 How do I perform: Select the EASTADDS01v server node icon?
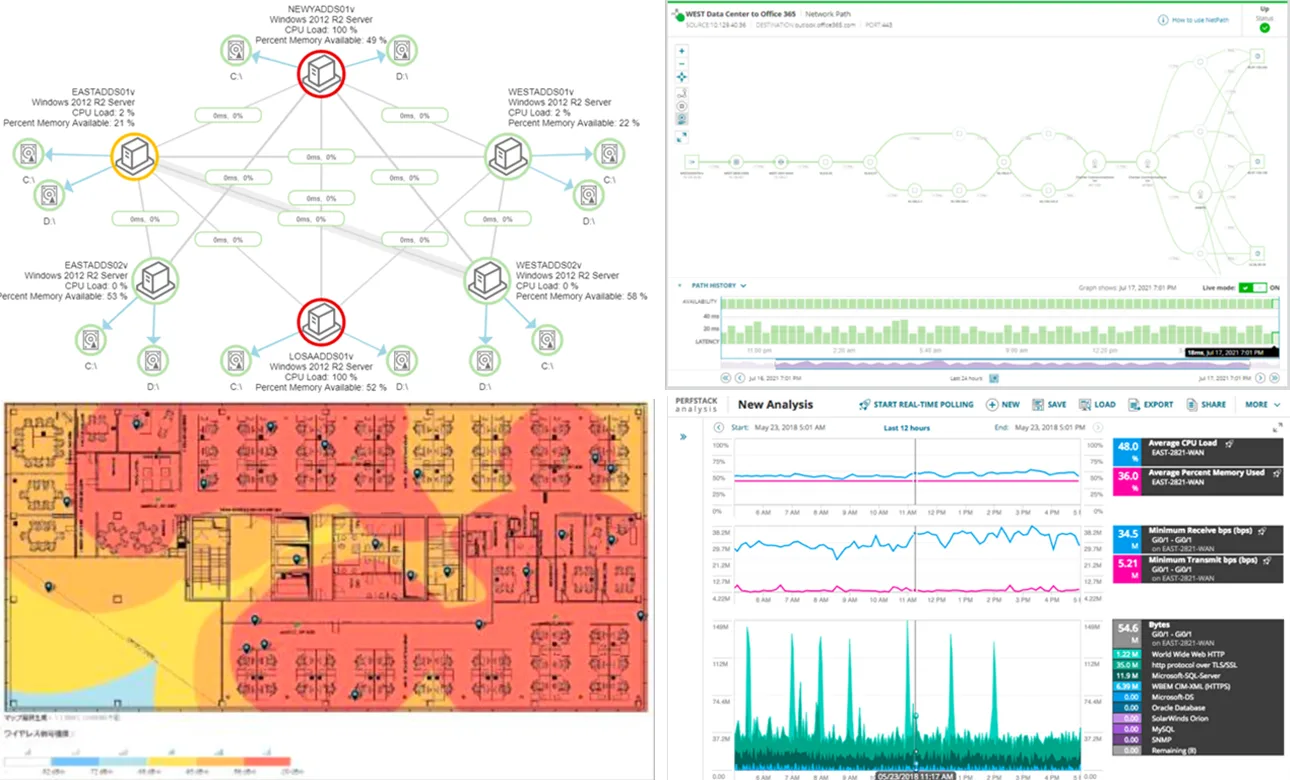click(x=134, y=156)
